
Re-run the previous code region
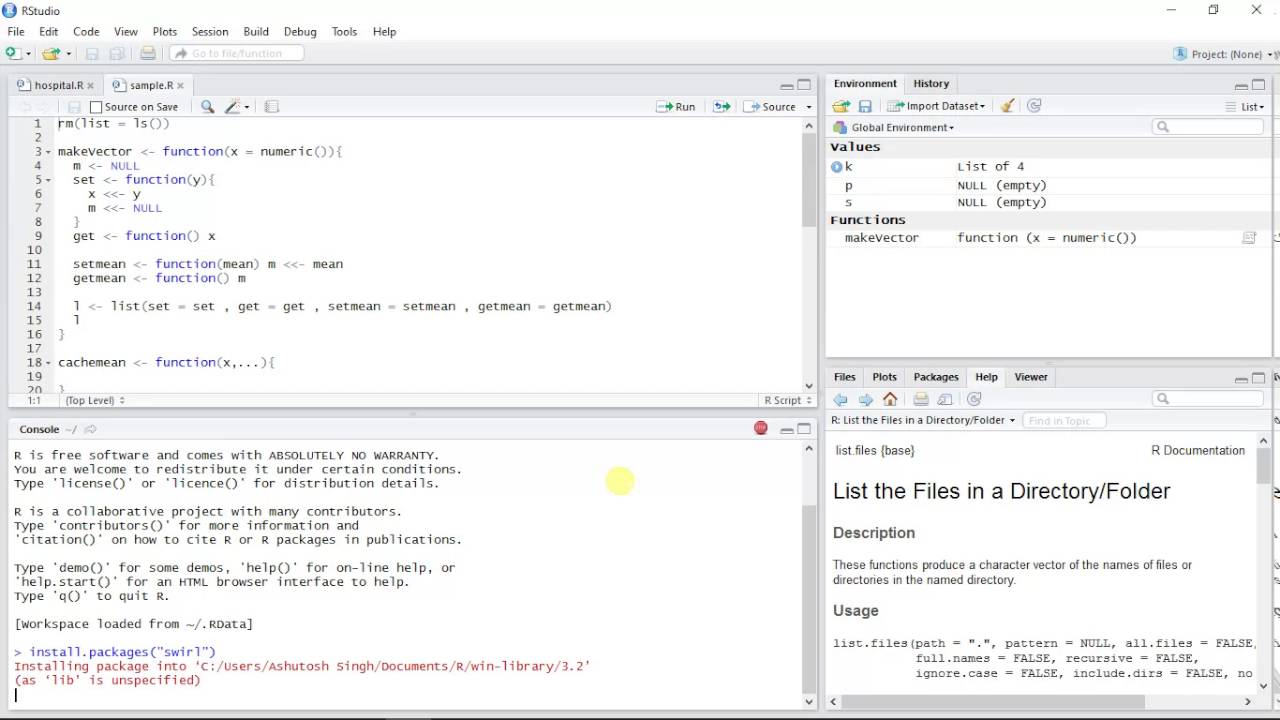click(x=721, y=106)
